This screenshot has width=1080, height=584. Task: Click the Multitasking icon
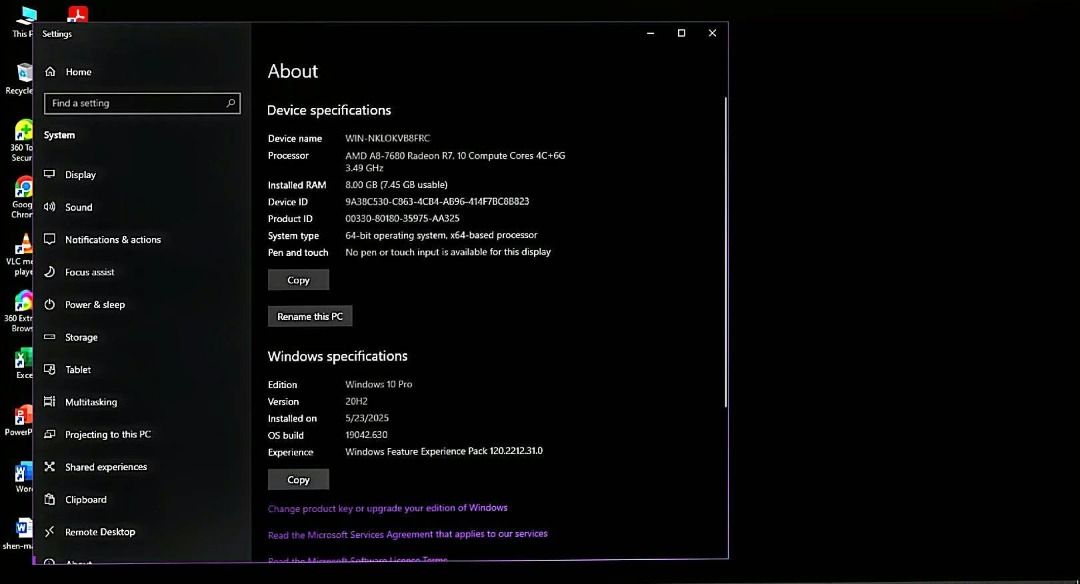50,402
